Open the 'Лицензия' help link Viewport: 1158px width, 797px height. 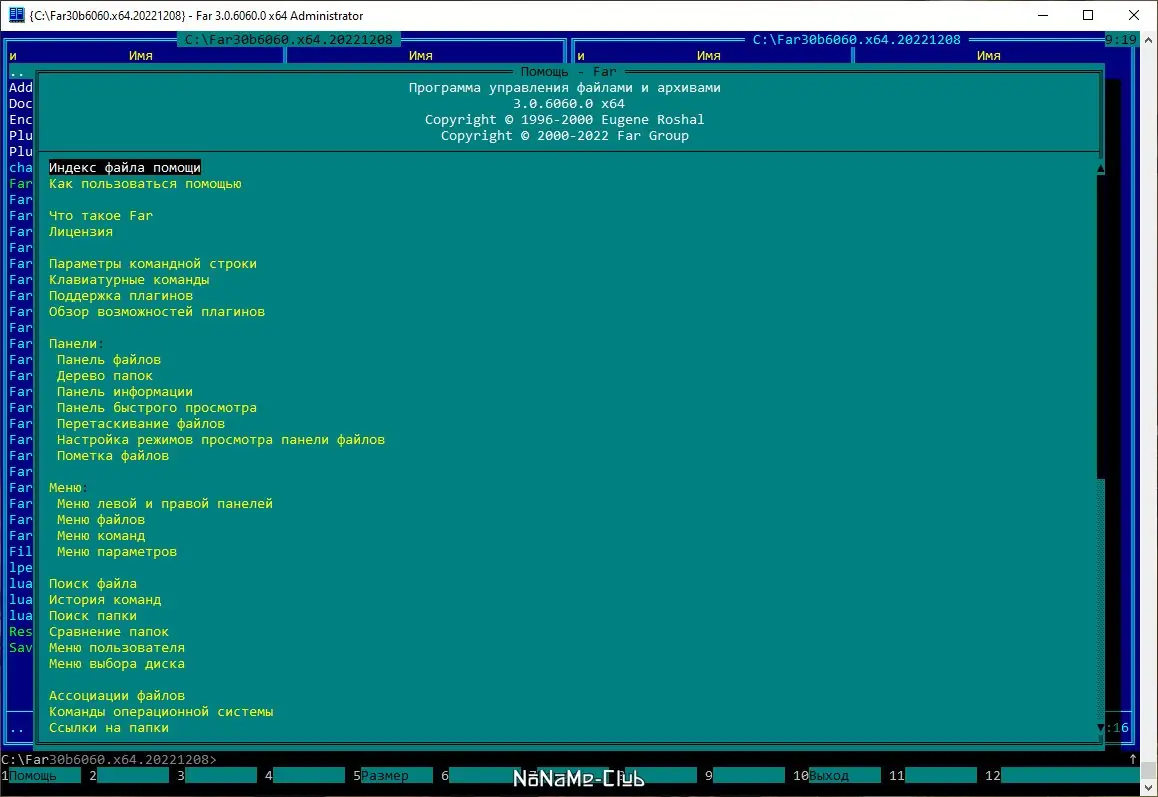point(80,232)
